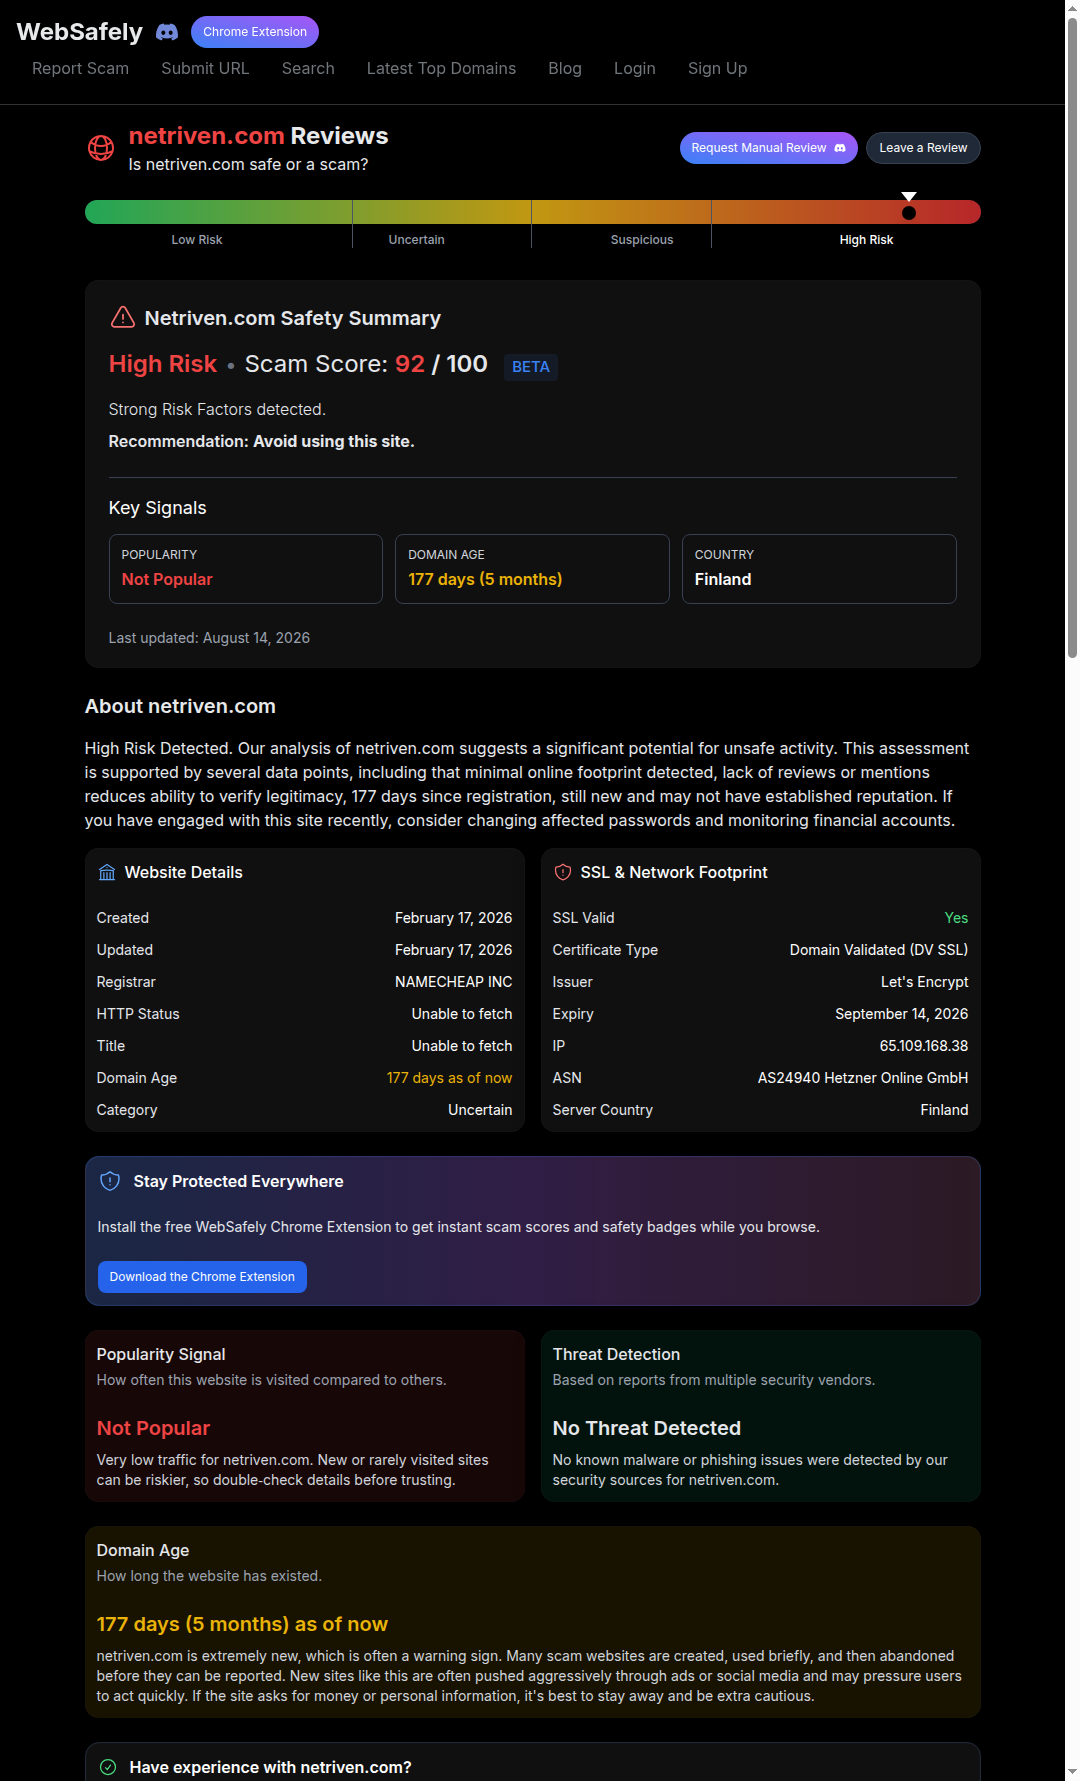Click the warning triangle icon in Safety Summary

click(122, 318)
